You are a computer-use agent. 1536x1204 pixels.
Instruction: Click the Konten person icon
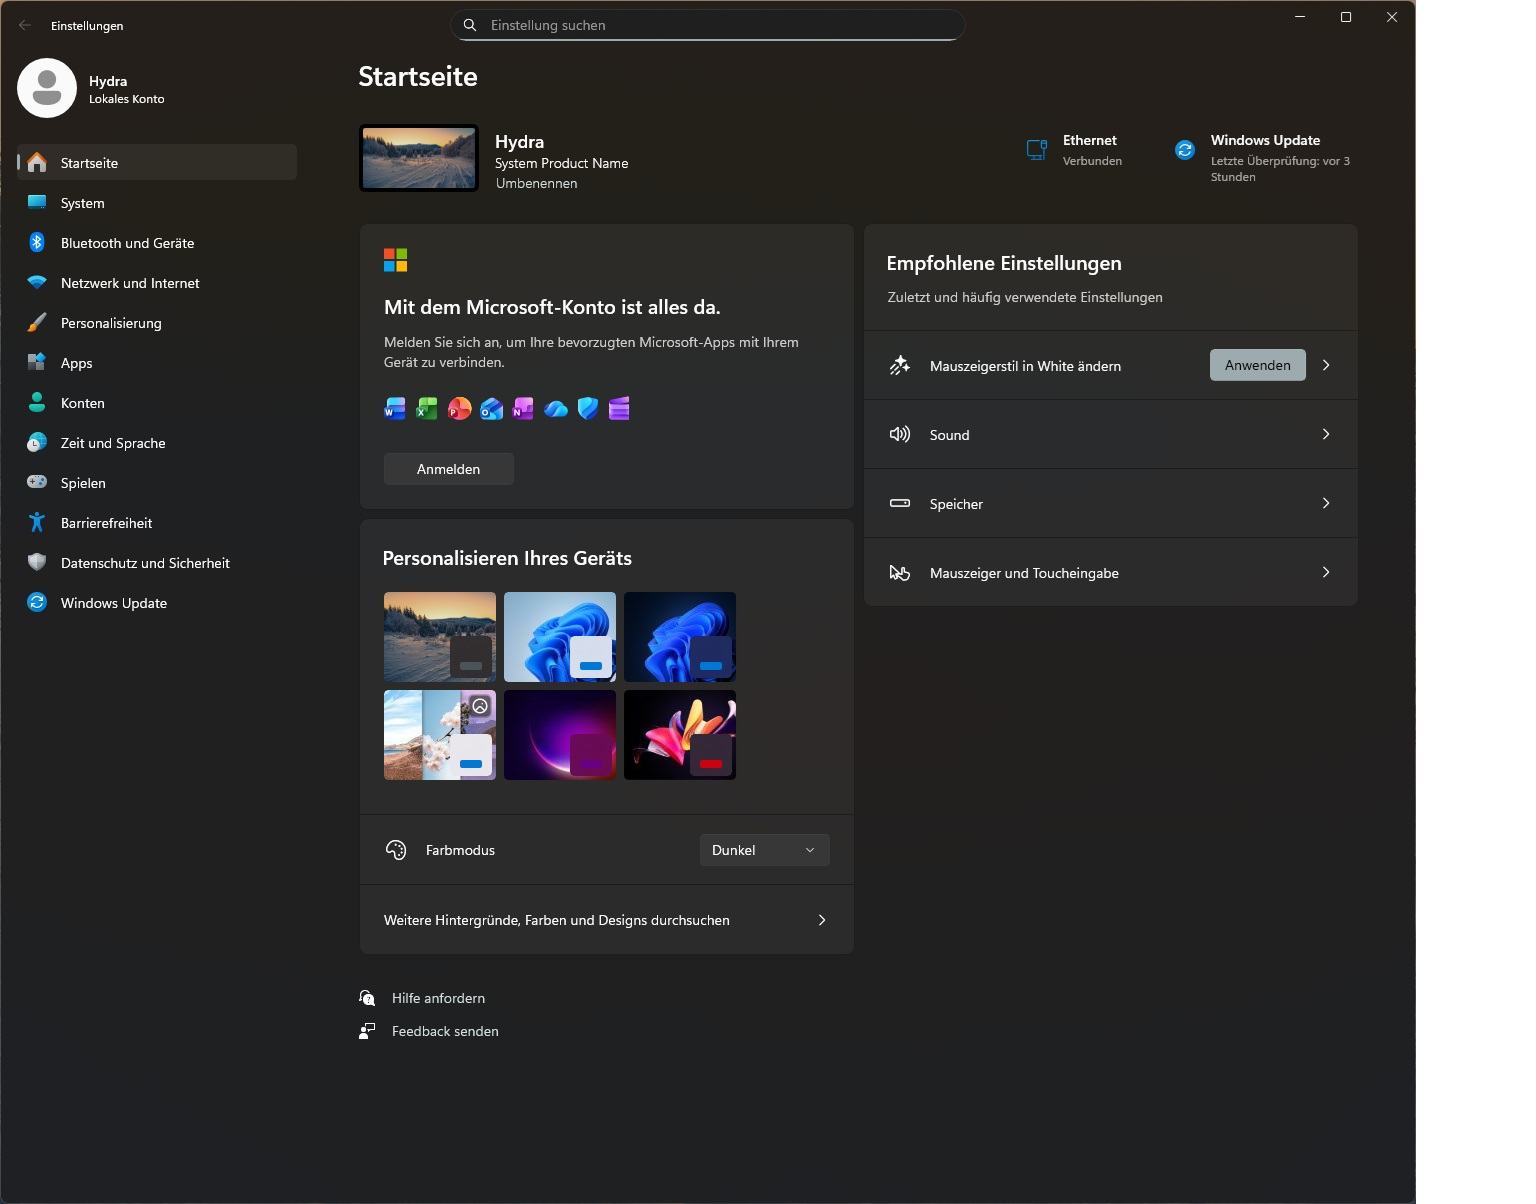37,402
